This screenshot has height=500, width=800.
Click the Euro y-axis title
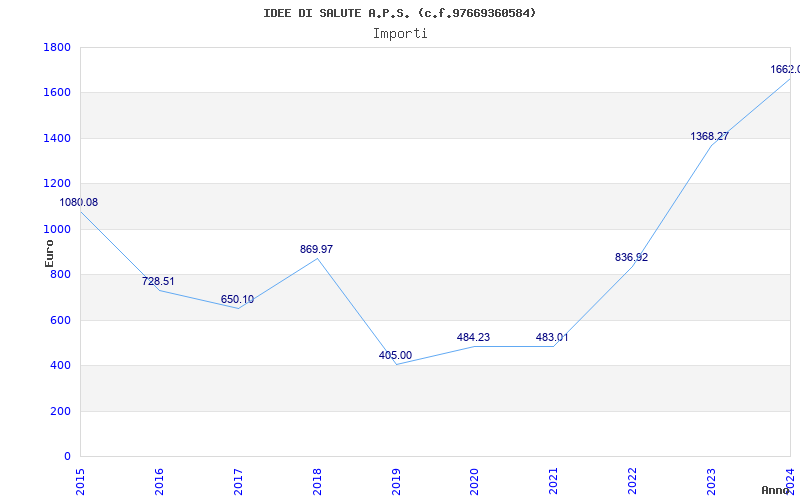click(x=49, y=253)
